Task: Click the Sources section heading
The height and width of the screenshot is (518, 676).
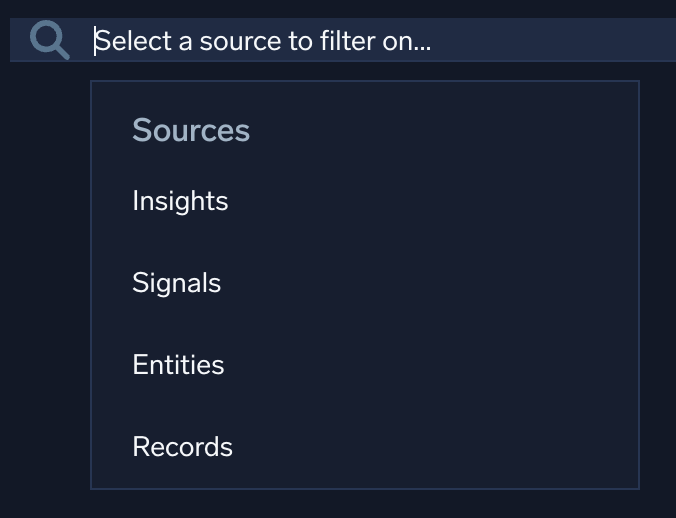Action: point(191,130)
